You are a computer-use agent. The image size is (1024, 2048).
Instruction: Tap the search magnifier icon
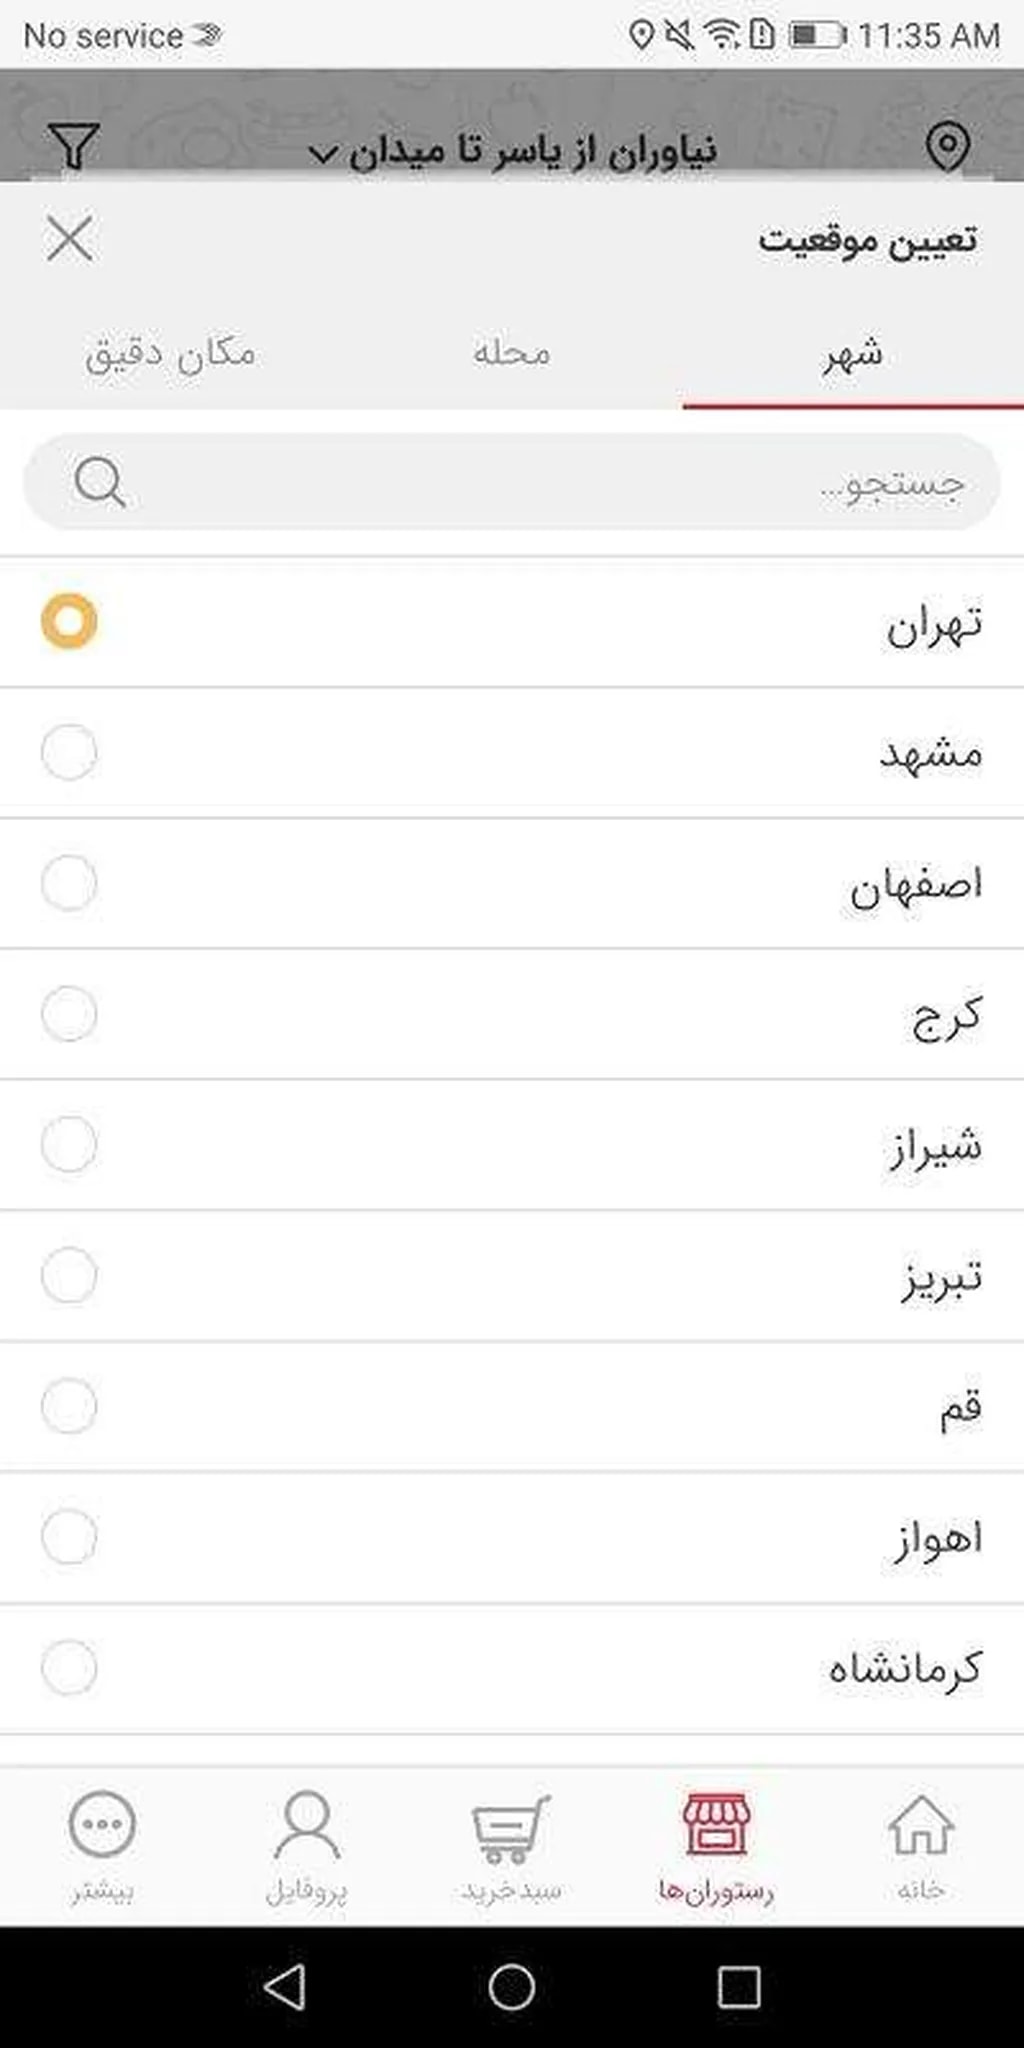tap(100, 483)
